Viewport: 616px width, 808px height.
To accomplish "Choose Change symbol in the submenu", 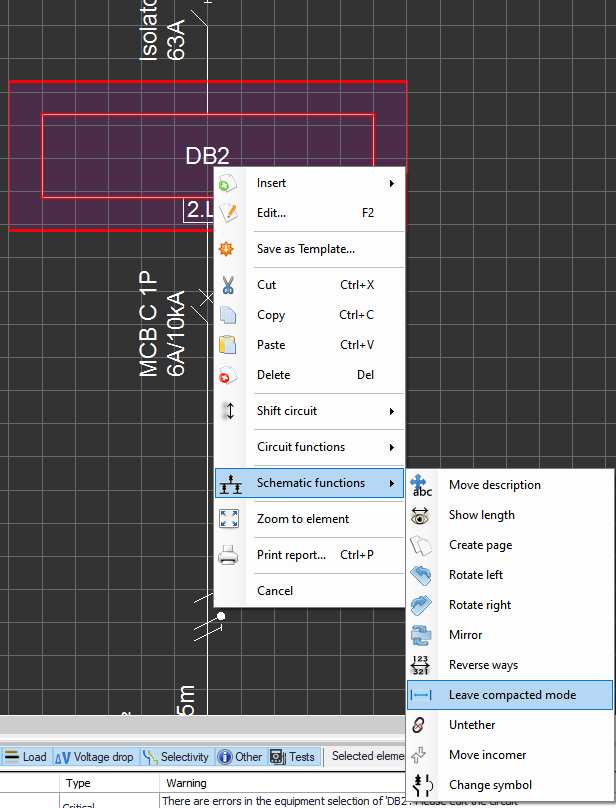I will pos(510,785).
